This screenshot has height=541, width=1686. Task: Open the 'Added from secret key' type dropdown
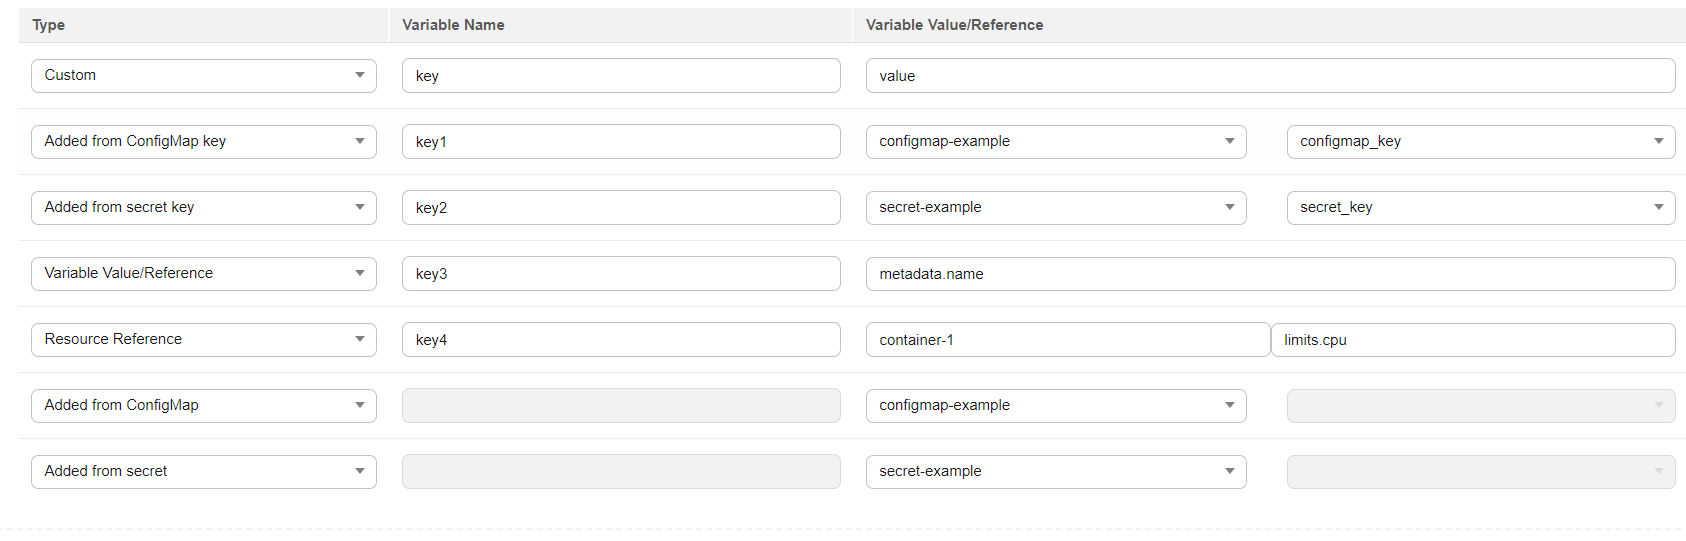tap(203, 208)
